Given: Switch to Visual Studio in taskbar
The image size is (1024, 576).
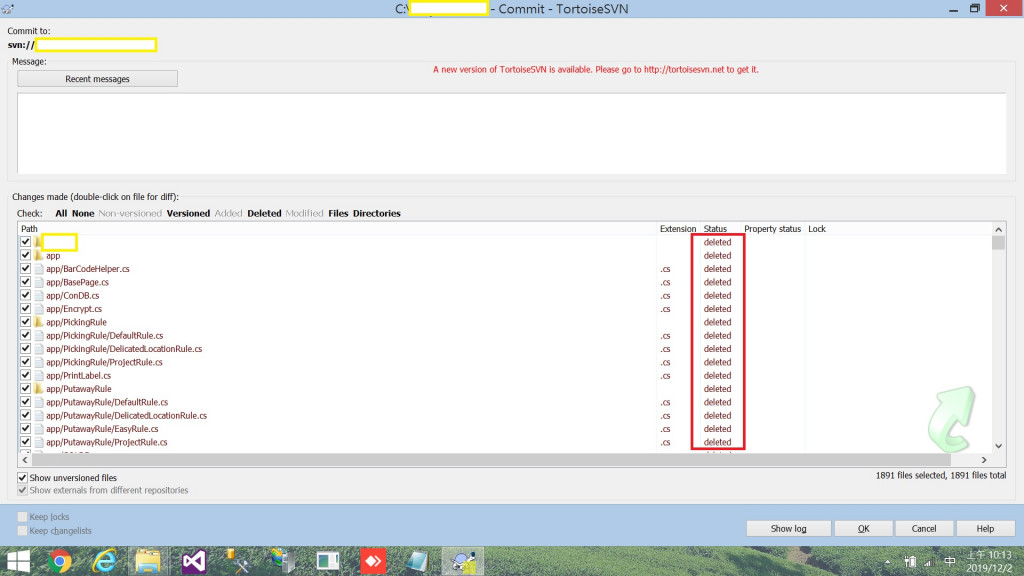Looking at the screenshot, I should point(194,562).
